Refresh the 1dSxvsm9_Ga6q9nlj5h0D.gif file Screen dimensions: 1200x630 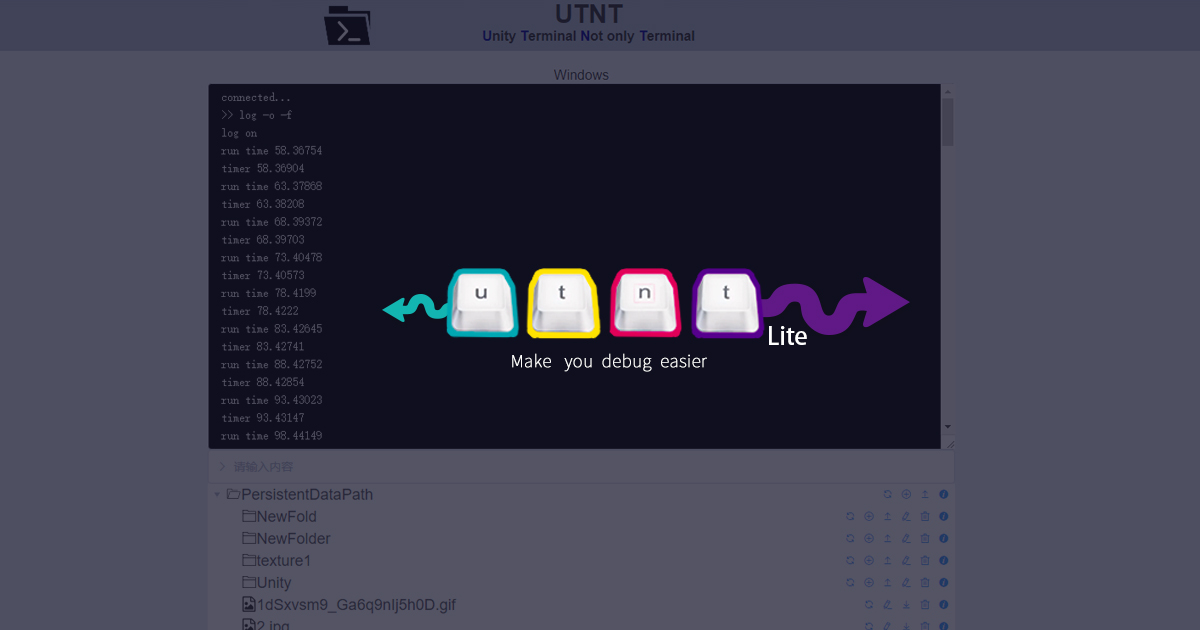click(869, 604)
